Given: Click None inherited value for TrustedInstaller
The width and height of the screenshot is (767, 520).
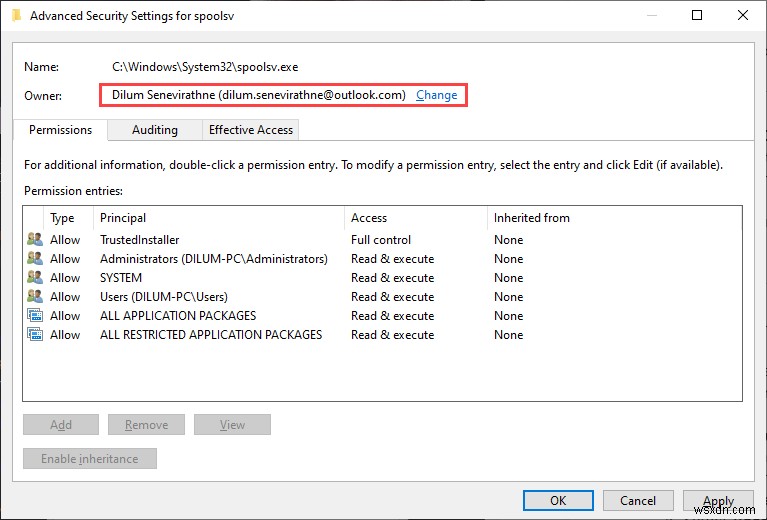Looking at the screenshot, I should coord(508,240).
